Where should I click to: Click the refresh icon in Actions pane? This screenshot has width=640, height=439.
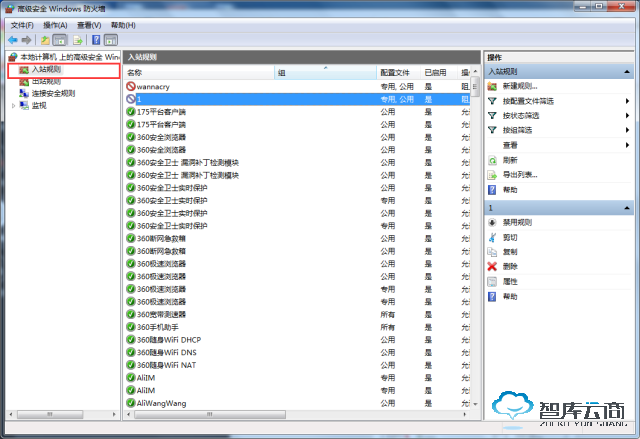(x=492, y=160)
